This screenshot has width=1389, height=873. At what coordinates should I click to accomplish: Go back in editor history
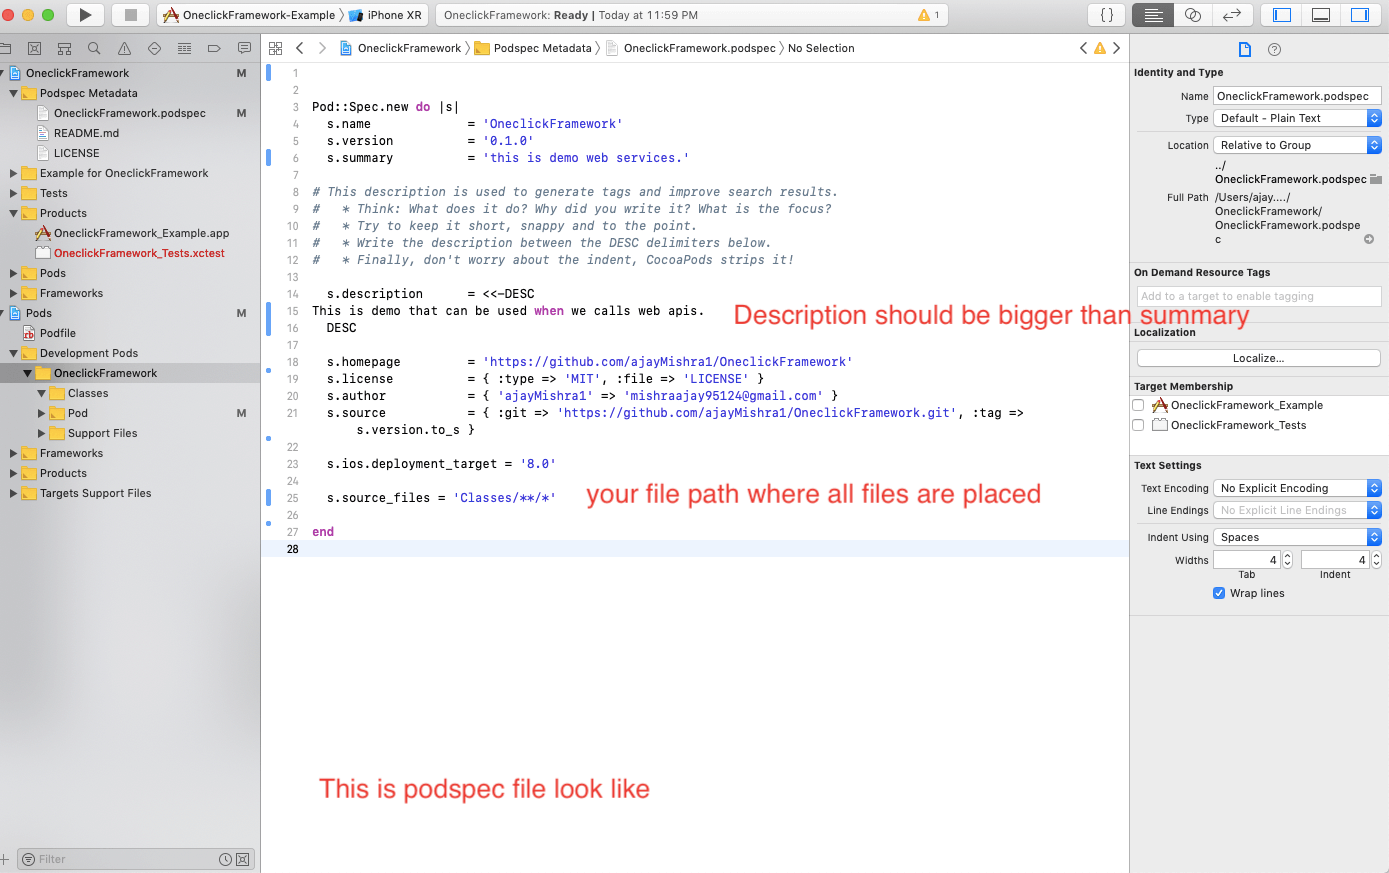pyautogui.click(x=299, y=48)
